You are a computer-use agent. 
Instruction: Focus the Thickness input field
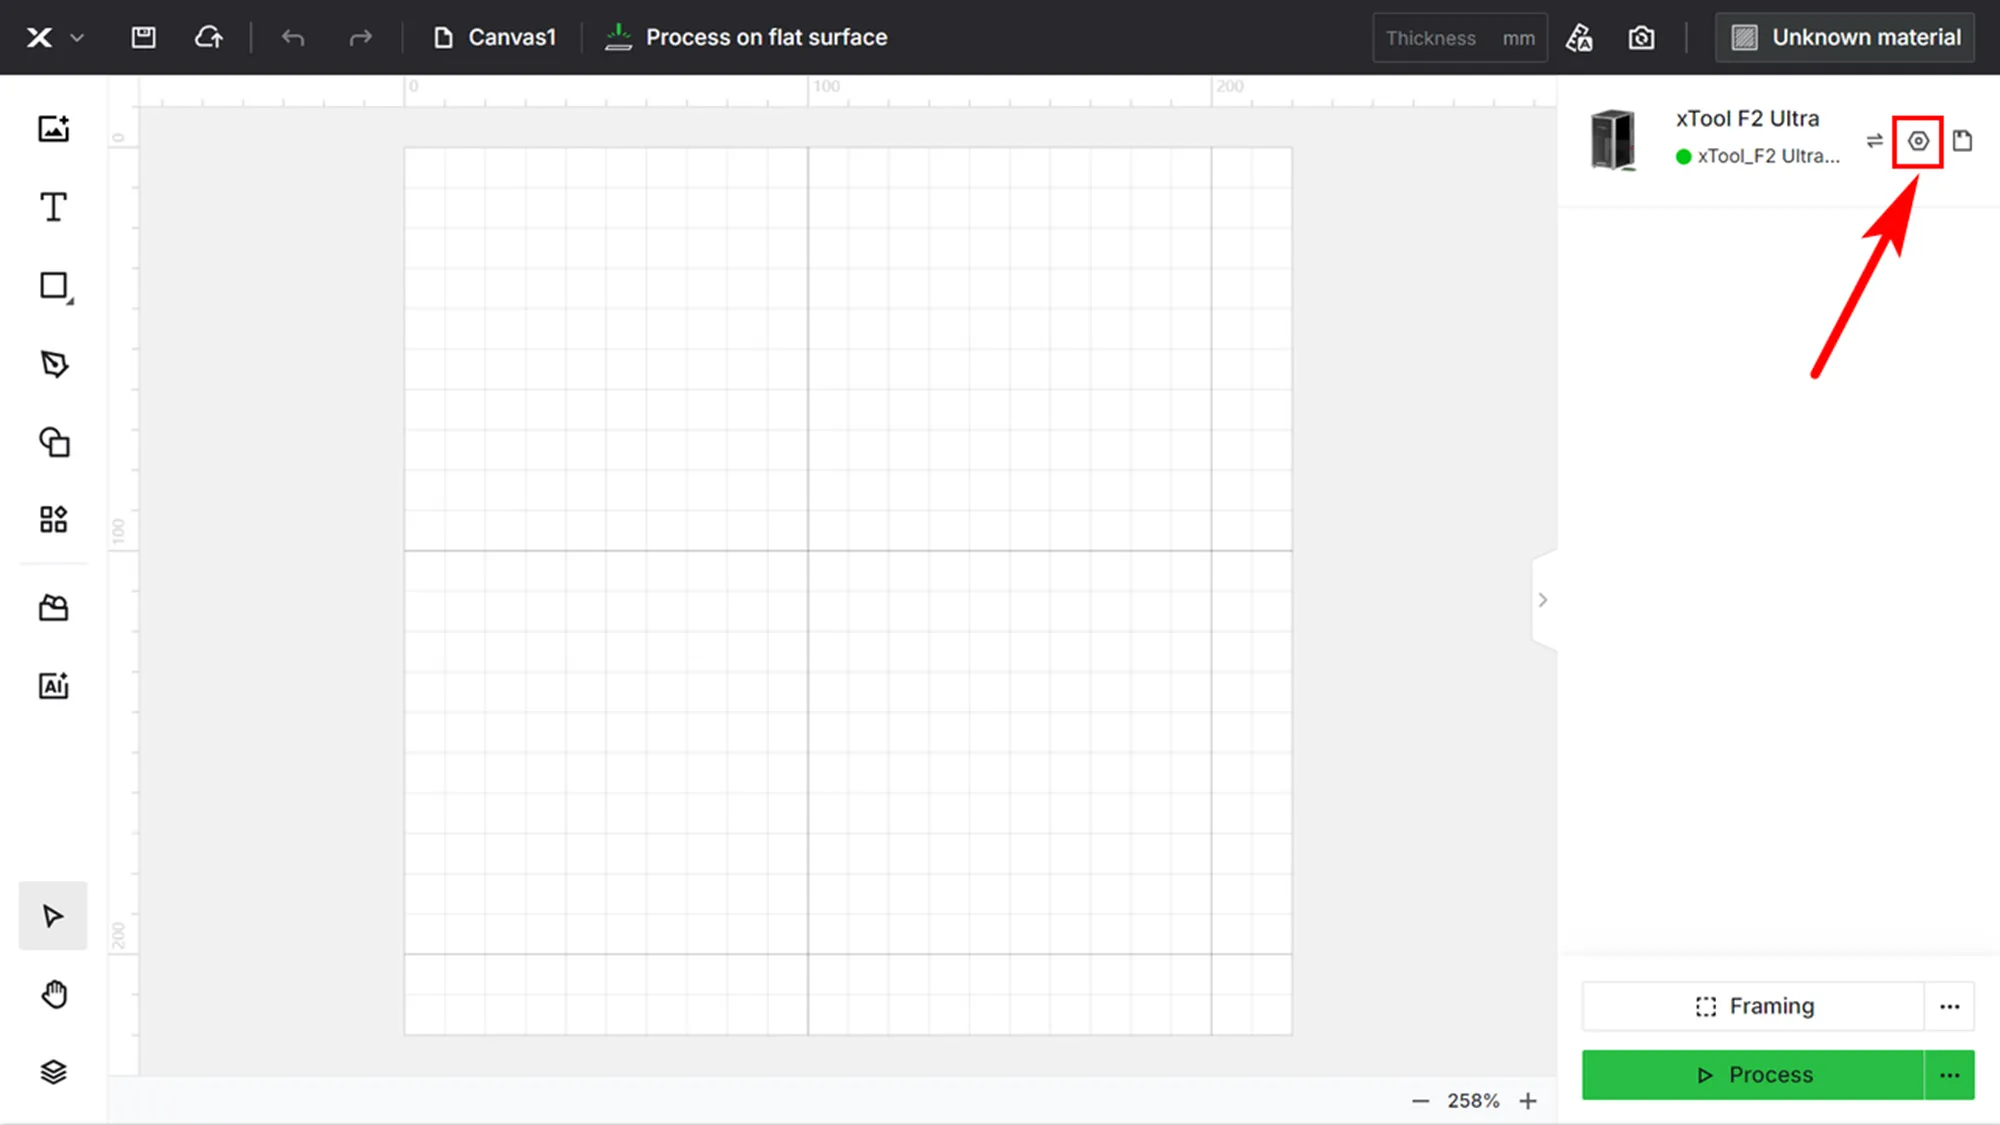coord(1459,38)
